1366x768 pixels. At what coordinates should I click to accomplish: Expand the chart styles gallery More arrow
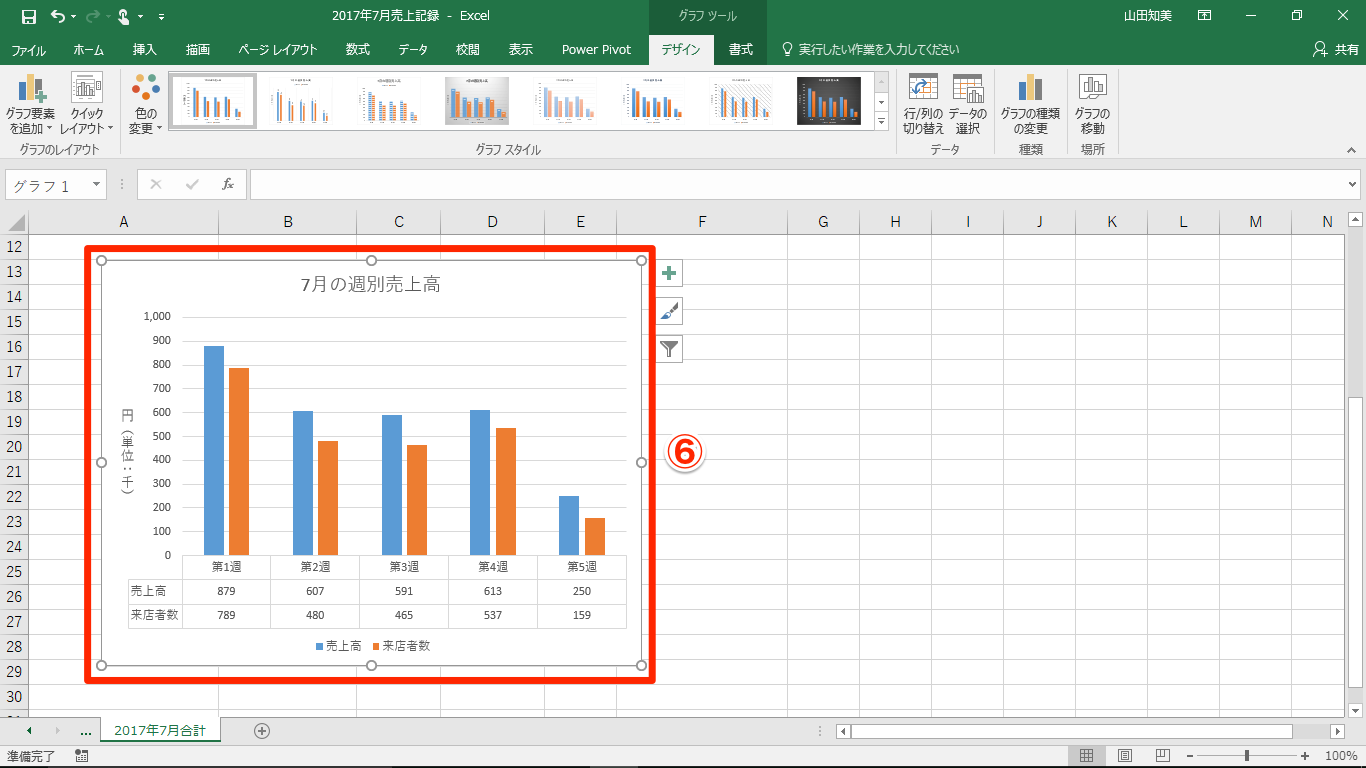[x=881, y=121]
